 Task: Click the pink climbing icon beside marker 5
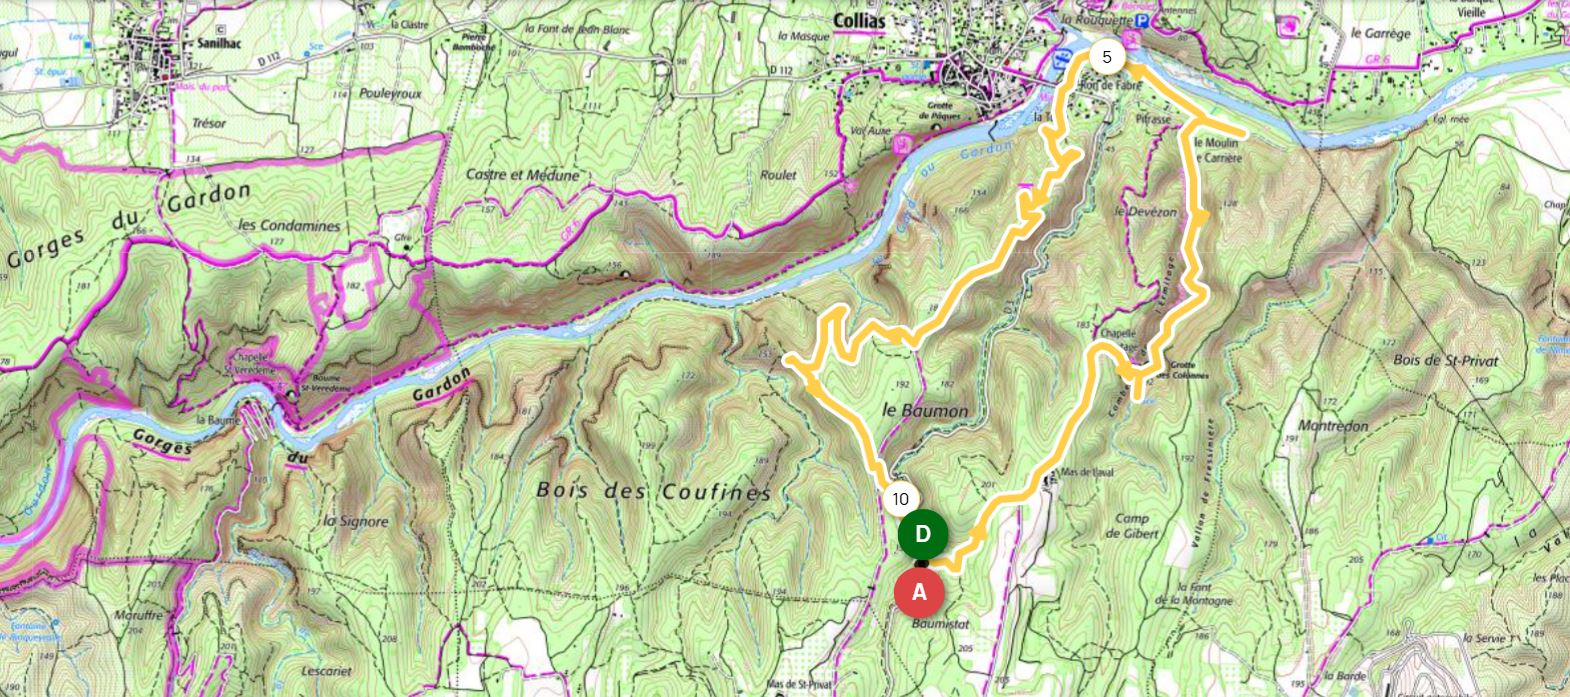point(1132,40)
